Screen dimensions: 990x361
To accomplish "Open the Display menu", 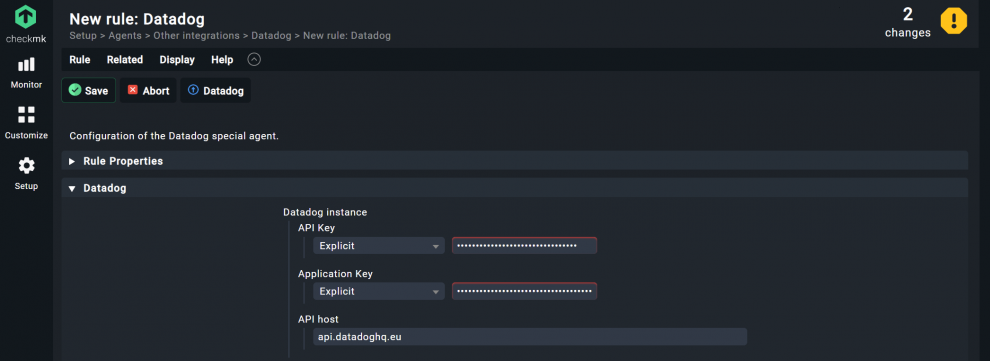I will point(177,60).
